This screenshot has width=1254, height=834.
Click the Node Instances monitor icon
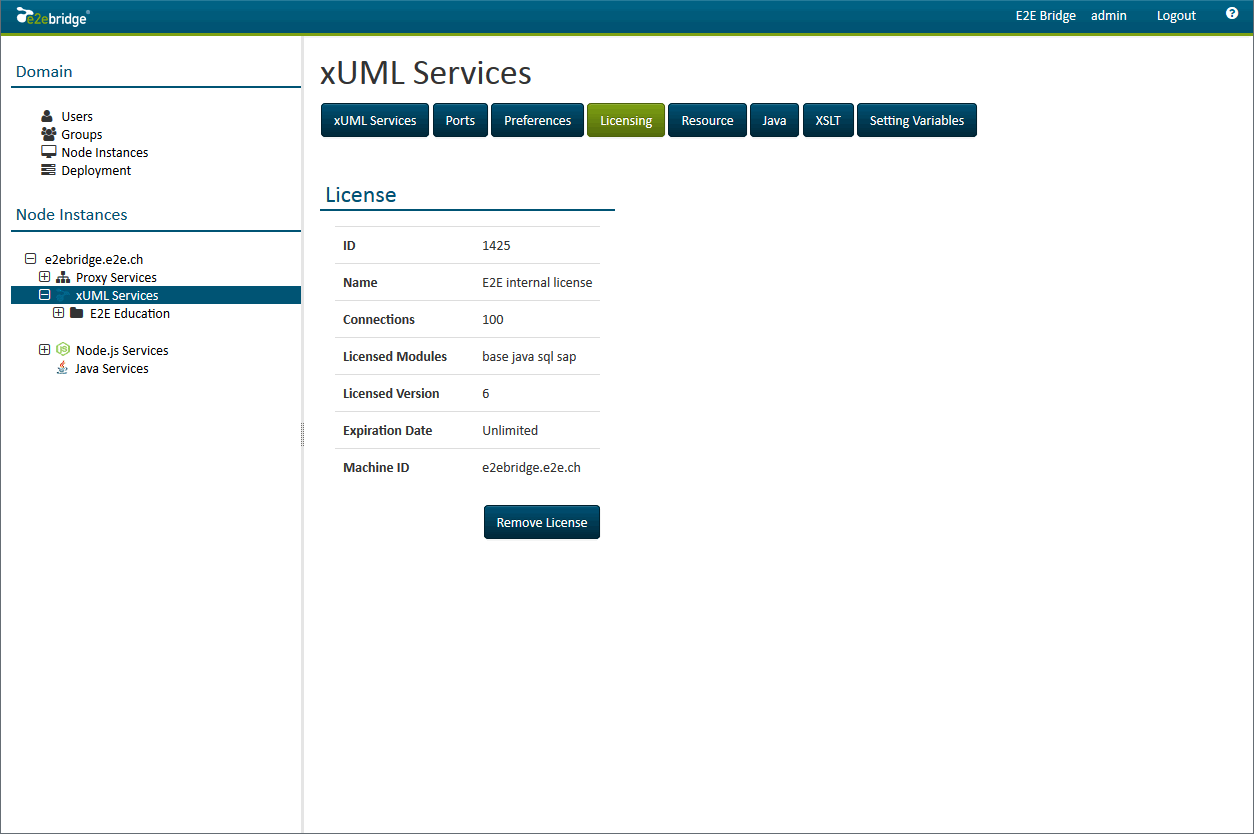(x=48, y=152)
